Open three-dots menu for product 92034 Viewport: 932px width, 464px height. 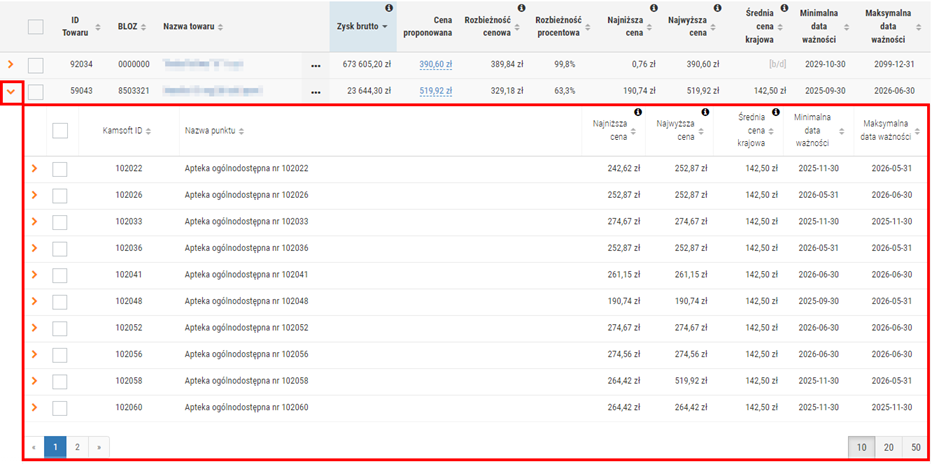[x=316, y=66]
